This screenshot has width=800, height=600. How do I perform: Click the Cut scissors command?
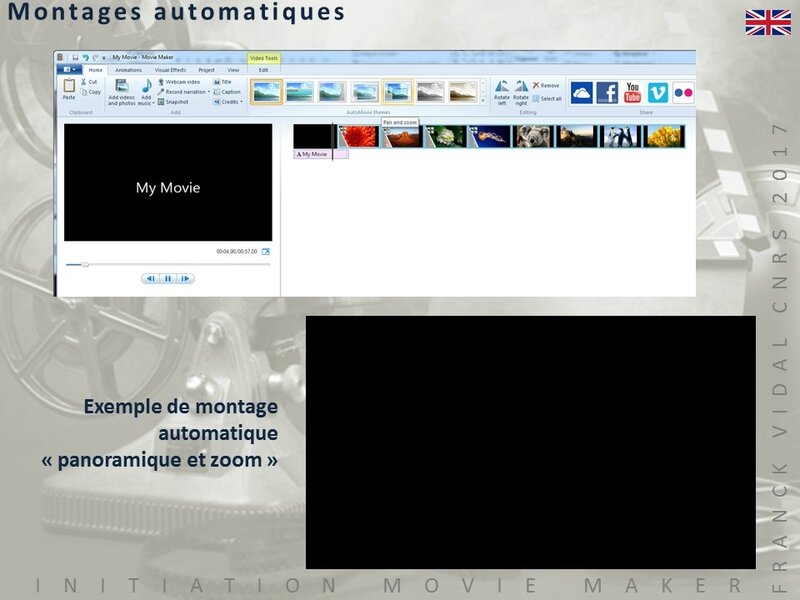point(89,82)
